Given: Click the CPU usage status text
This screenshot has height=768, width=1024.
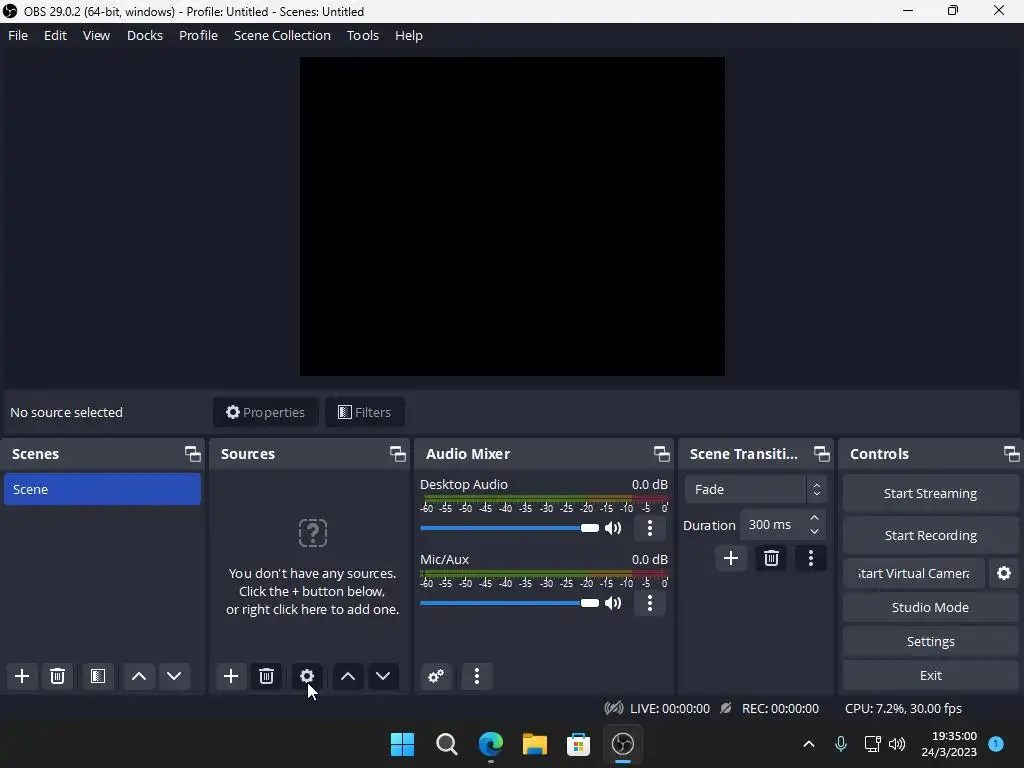Looking at the screenshot, I should tap(903, 708).
